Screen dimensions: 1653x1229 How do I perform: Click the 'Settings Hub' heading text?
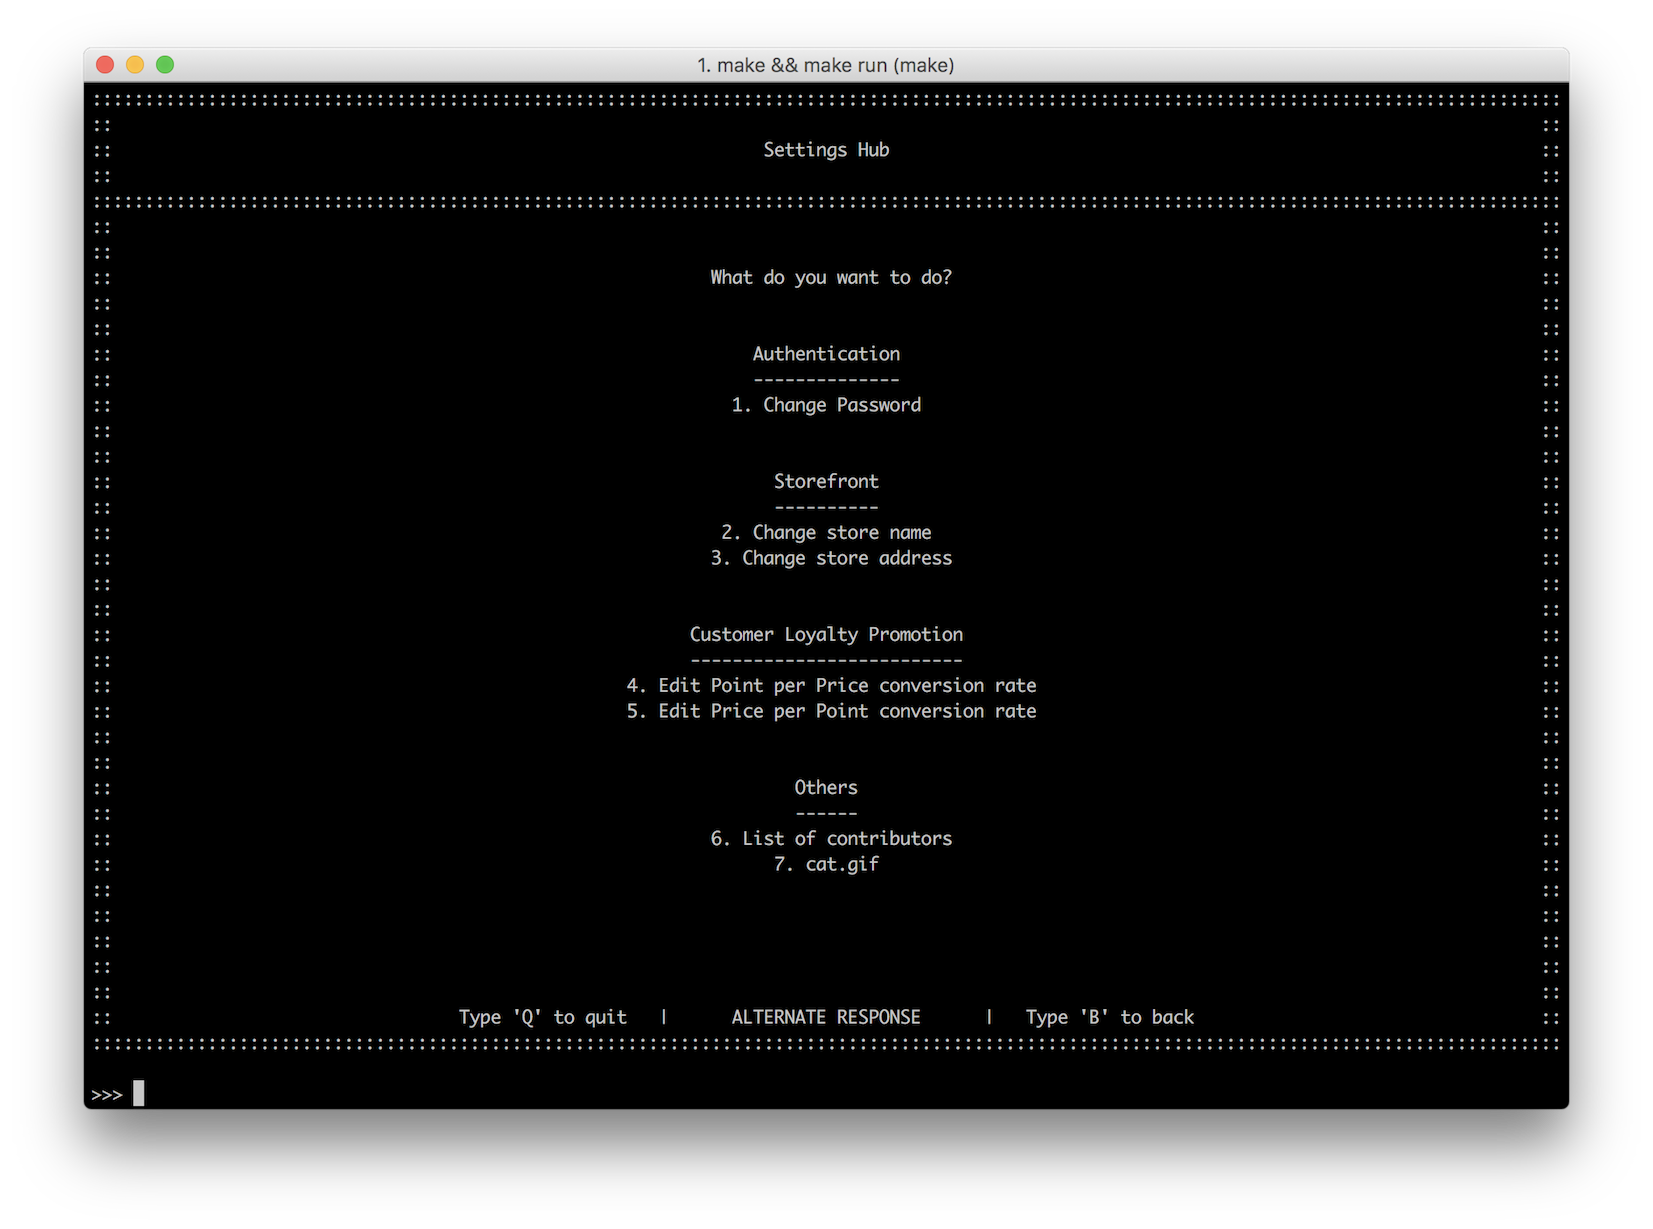coord(826,150)
